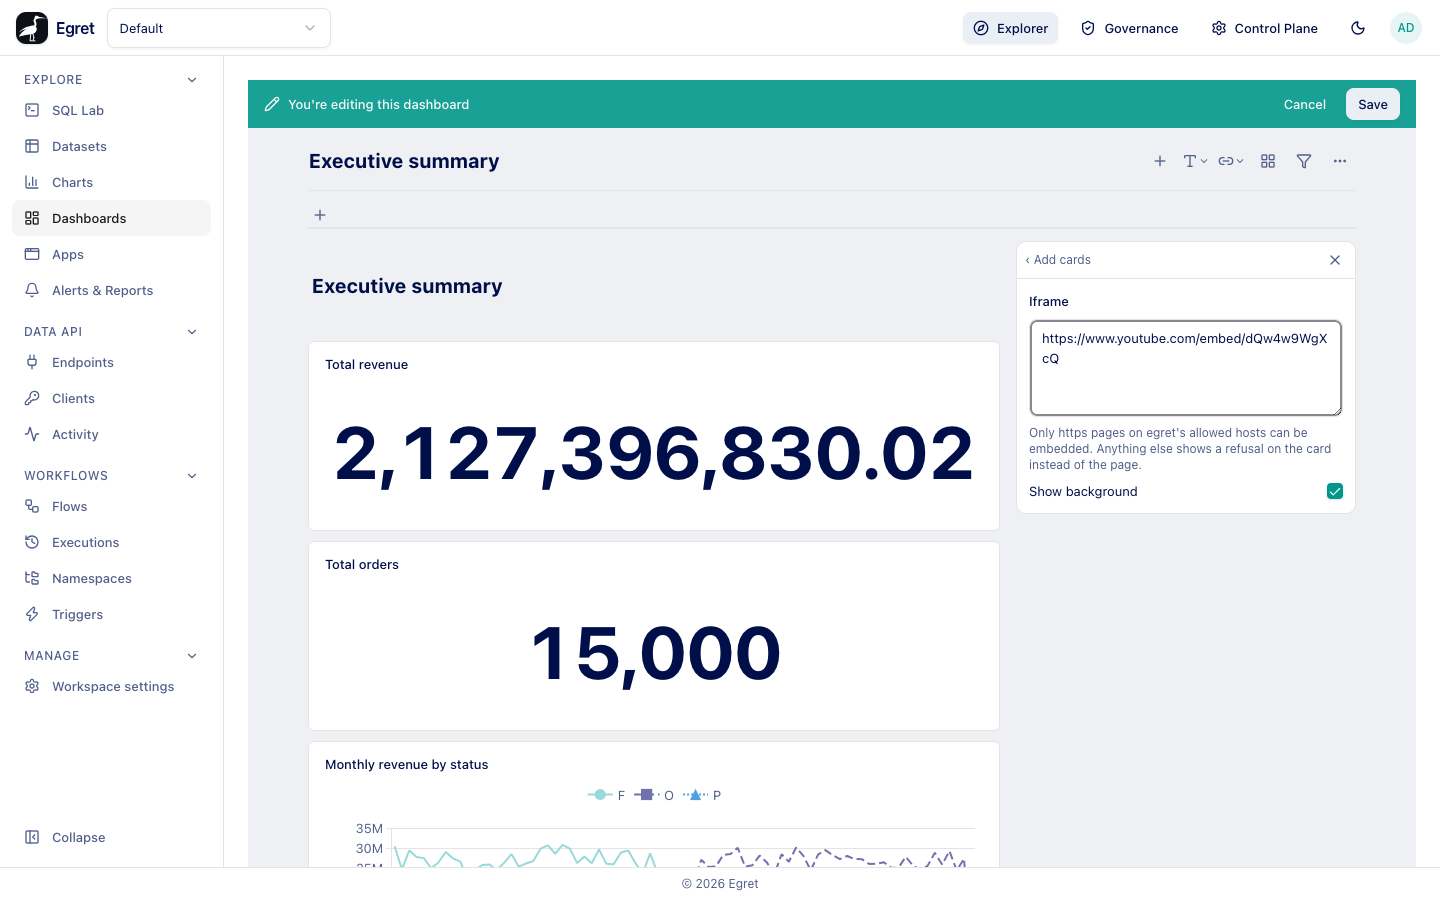Go back to Add cards panel
Screen dimensions: 1440x900
[1058, 260]
